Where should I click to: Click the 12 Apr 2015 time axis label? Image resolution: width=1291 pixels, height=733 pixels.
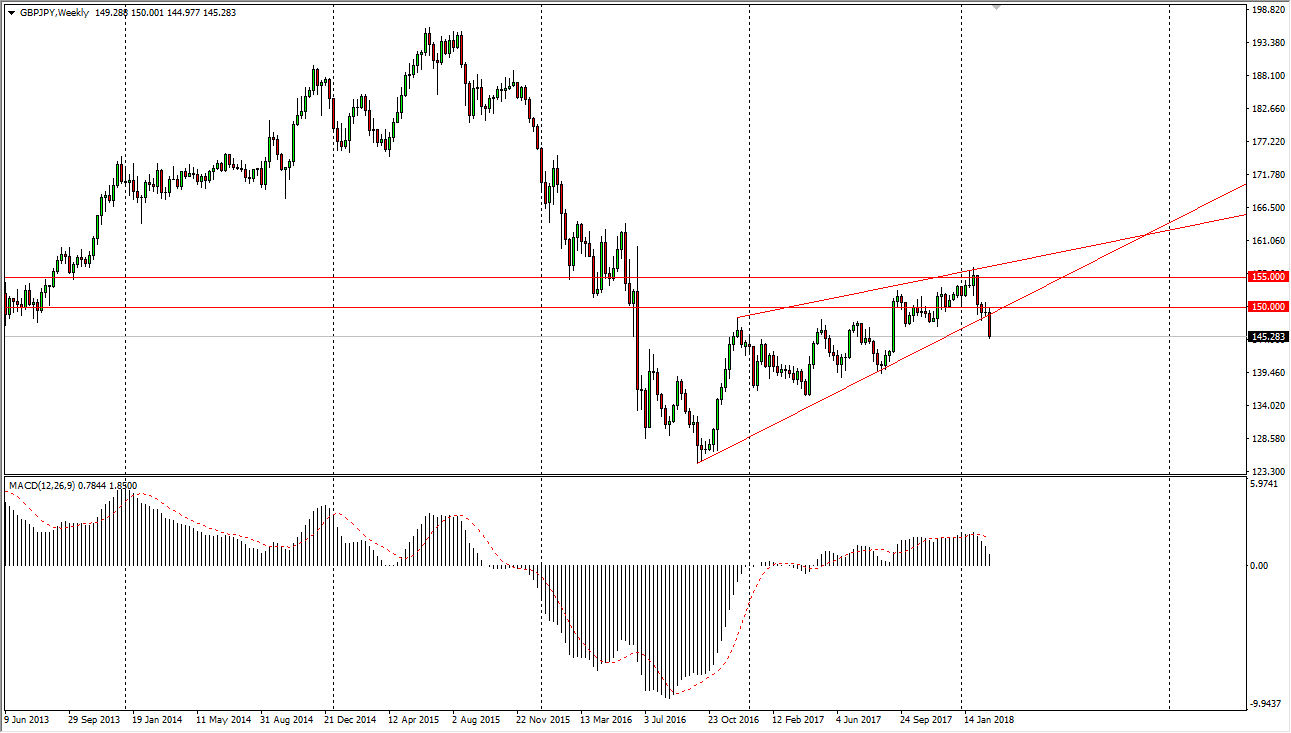click(413, 719)
